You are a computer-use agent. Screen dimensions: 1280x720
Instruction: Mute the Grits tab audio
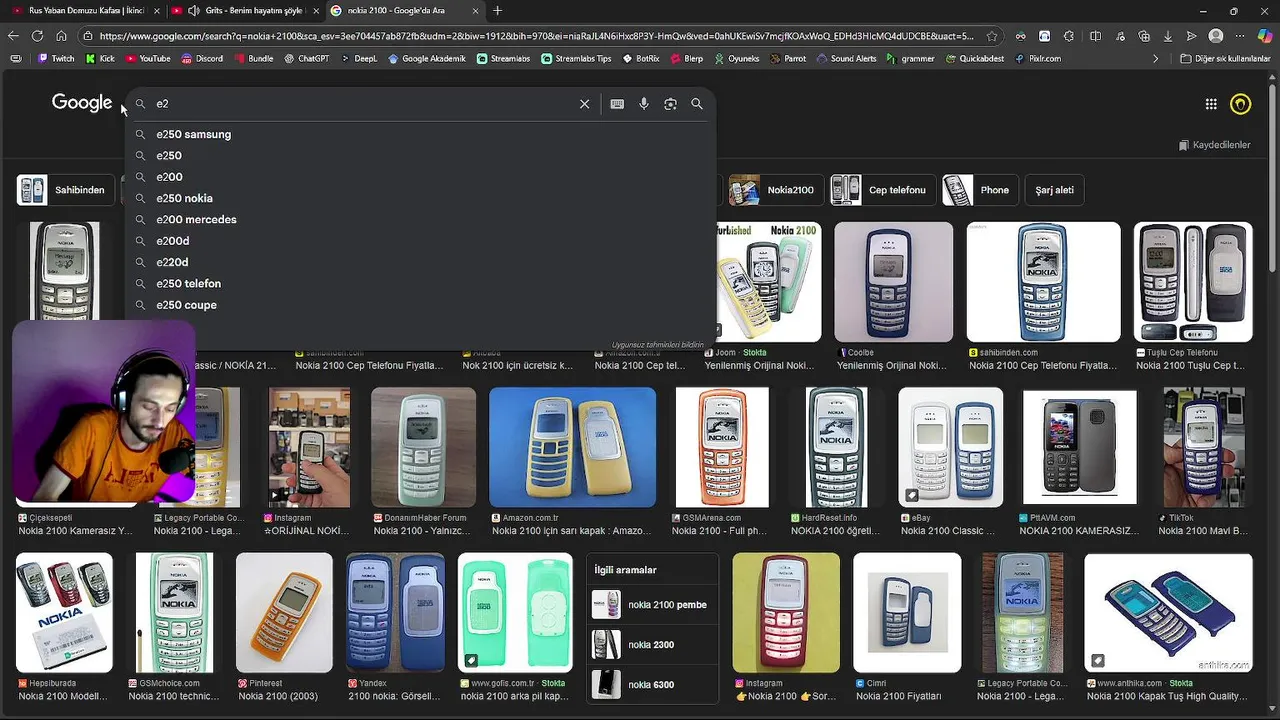[193, 11]
